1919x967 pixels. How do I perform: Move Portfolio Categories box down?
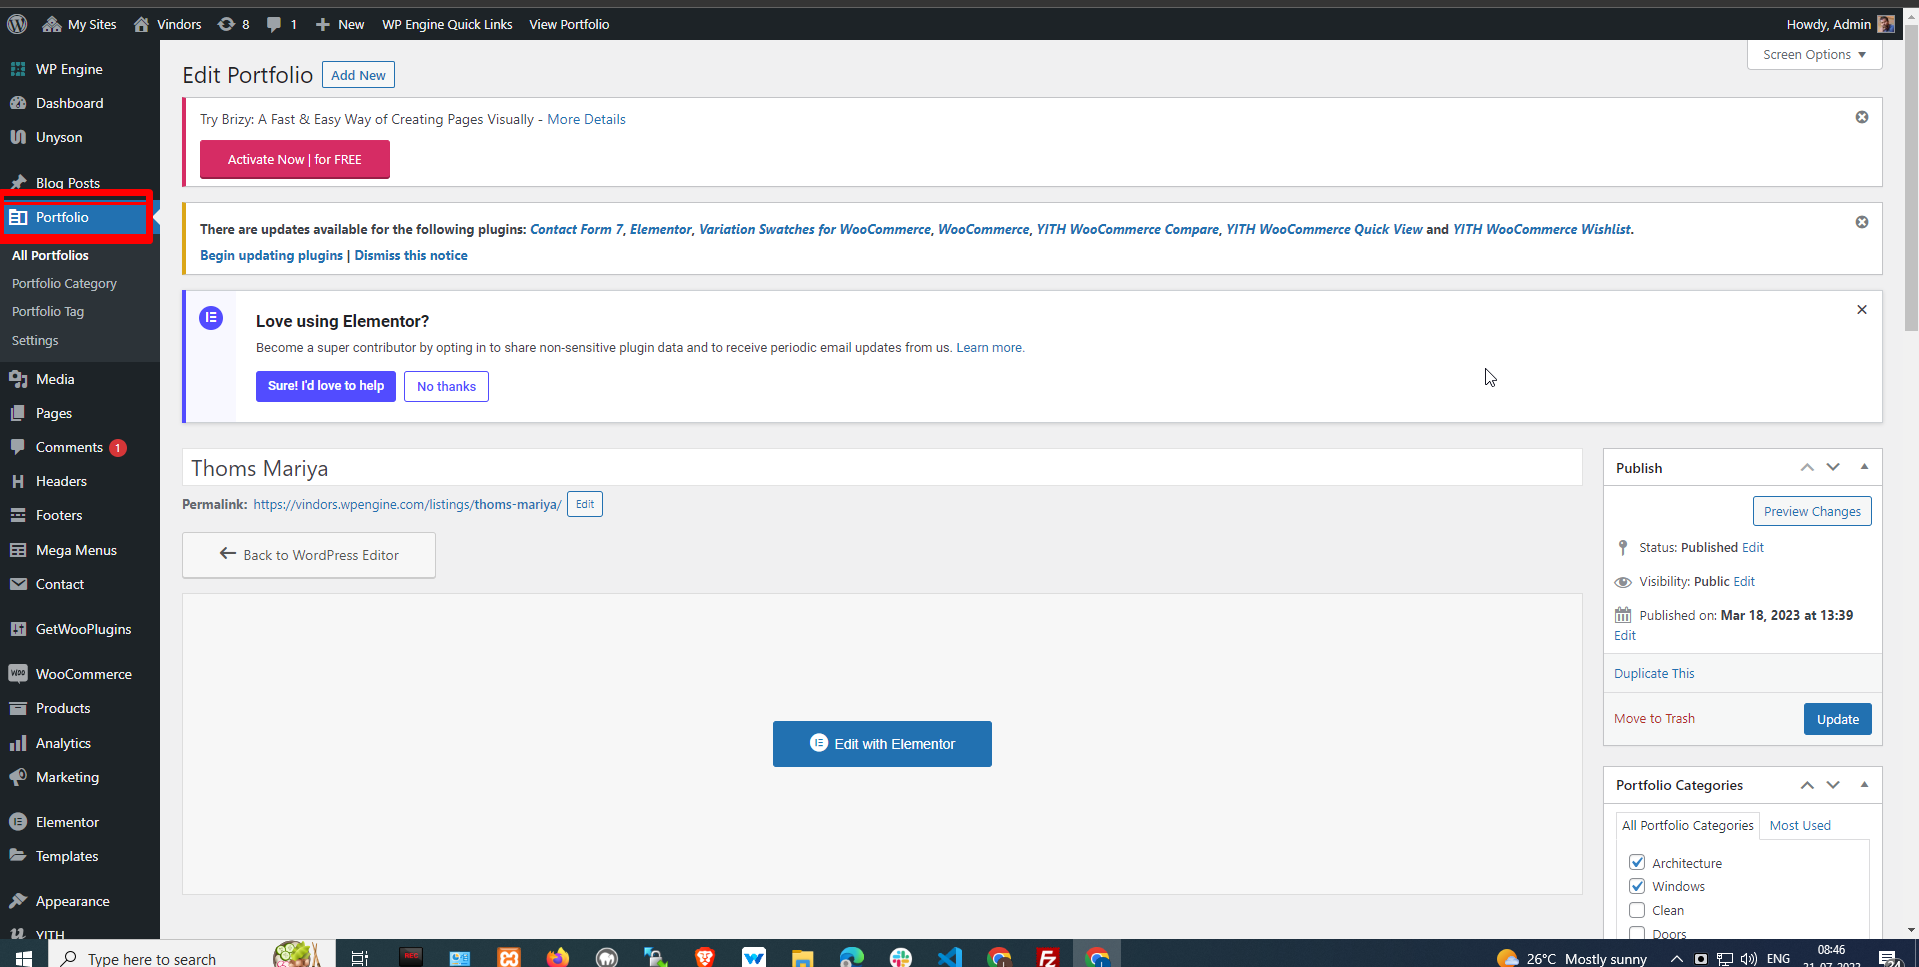[x=1833, y=785]
